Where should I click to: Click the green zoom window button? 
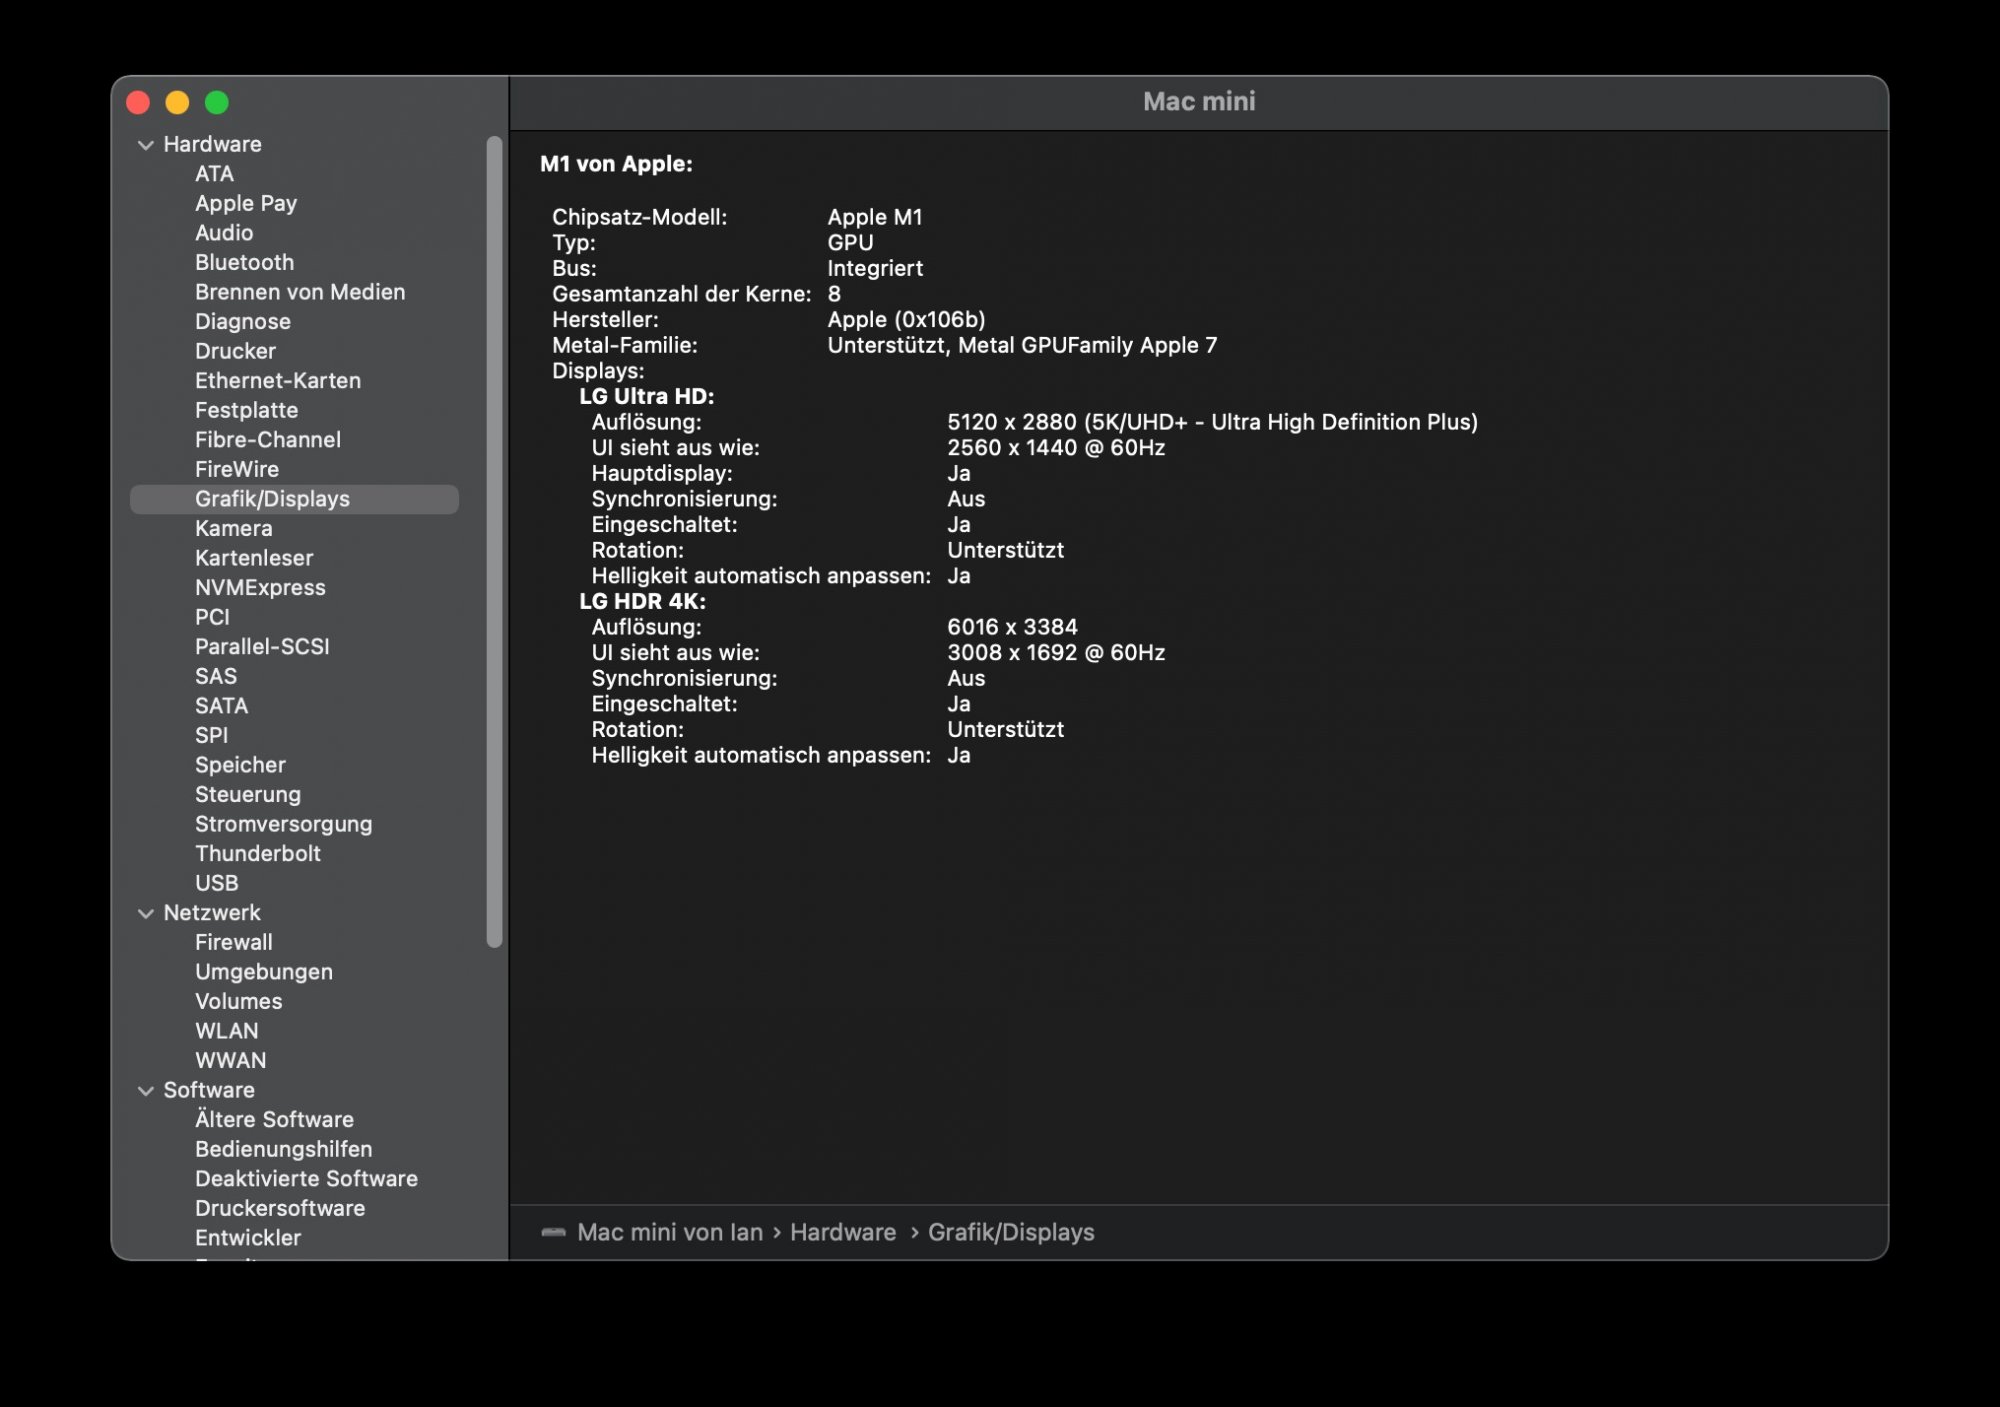pyautogui.click(x=217, y=103)
